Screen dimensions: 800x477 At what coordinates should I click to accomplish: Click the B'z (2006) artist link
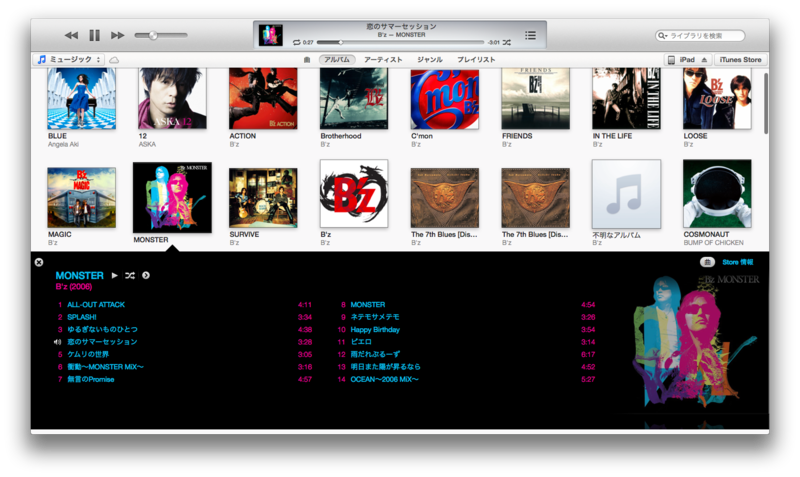[74, 287]
